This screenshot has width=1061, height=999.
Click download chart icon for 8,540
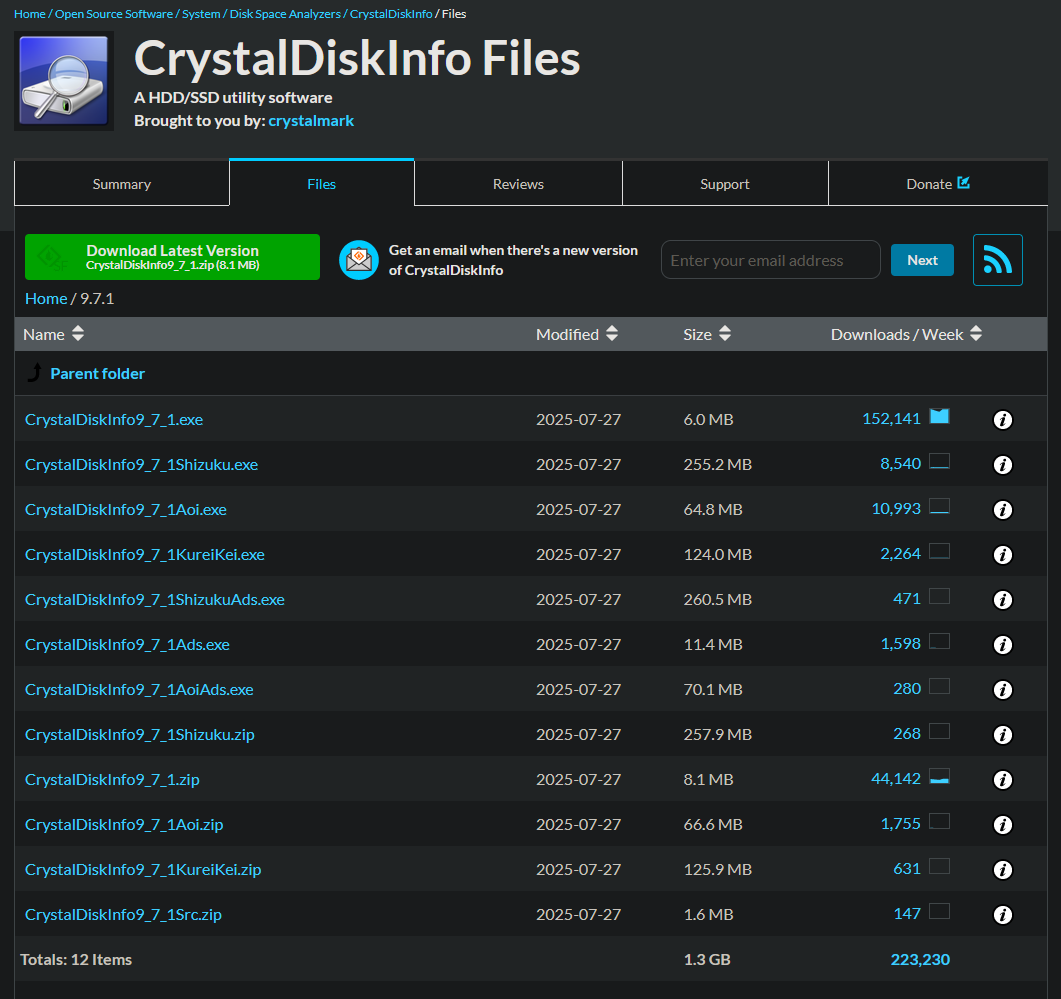[939, 462]
